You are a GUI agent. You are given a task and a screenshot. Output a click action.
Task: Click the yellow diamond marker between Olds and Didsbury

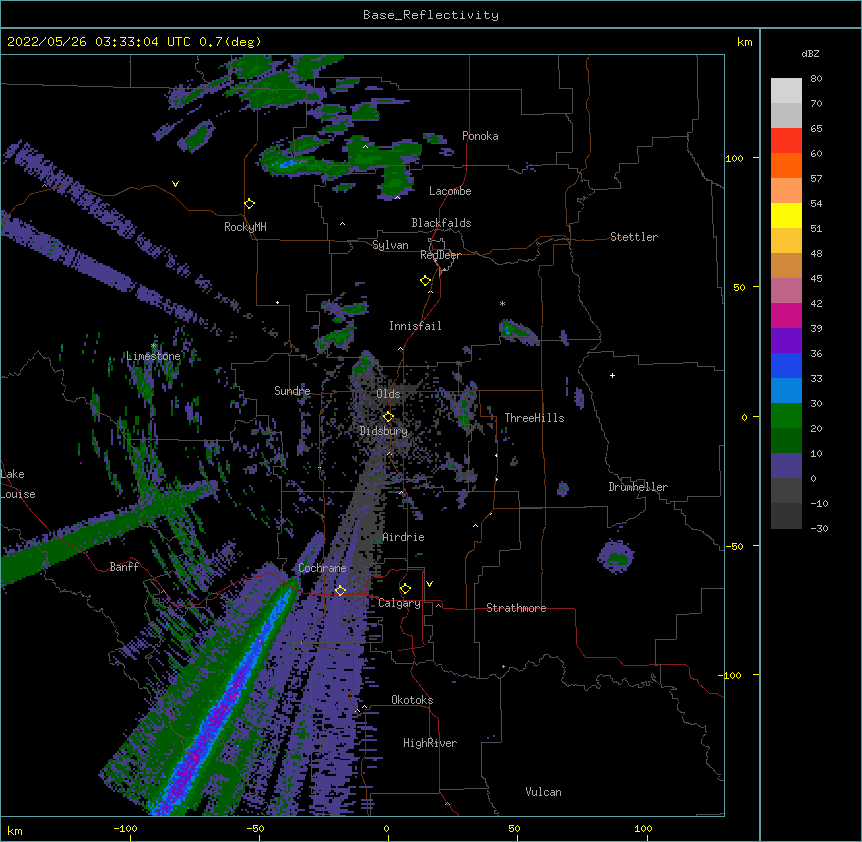(388, 417)
